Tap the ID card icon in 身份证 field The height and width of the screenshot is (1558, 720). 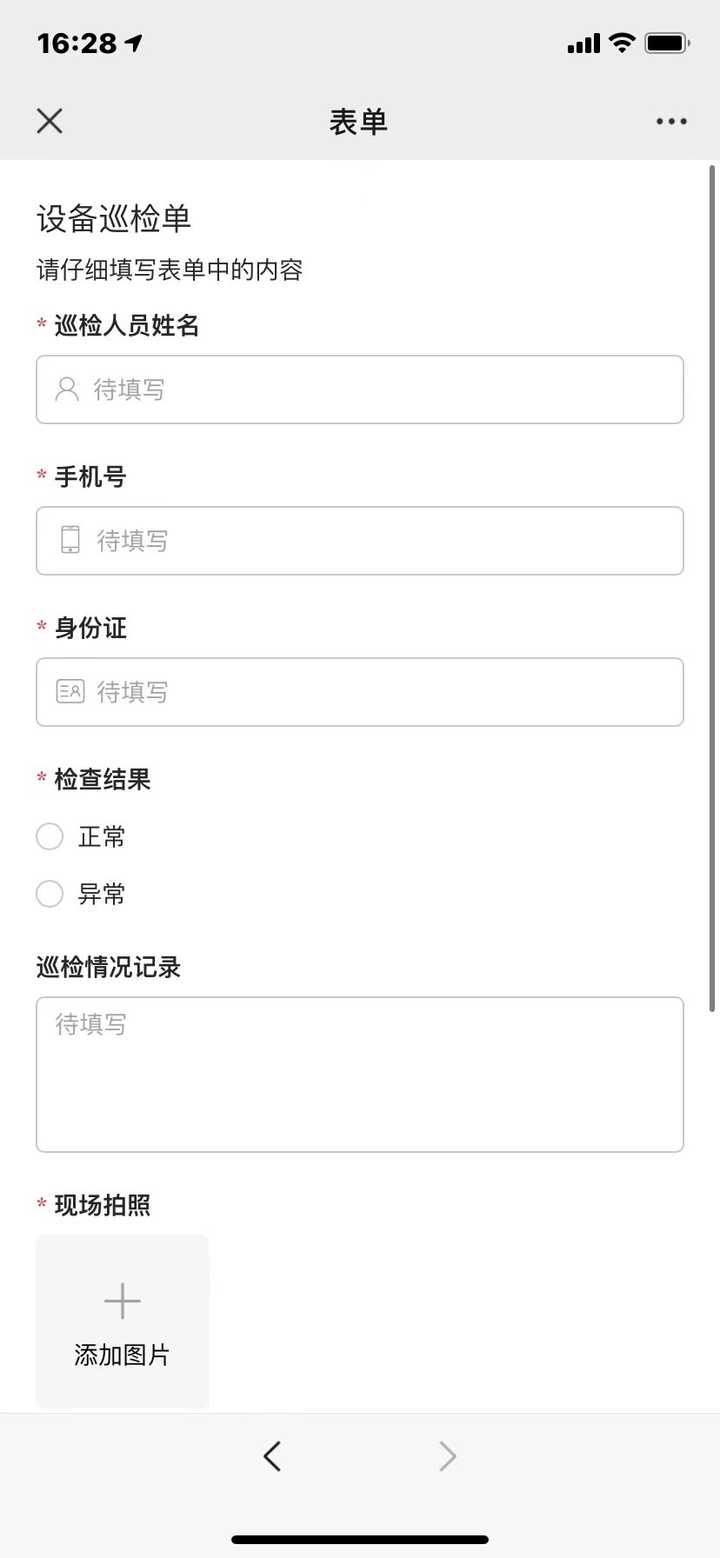pos(70,691)
